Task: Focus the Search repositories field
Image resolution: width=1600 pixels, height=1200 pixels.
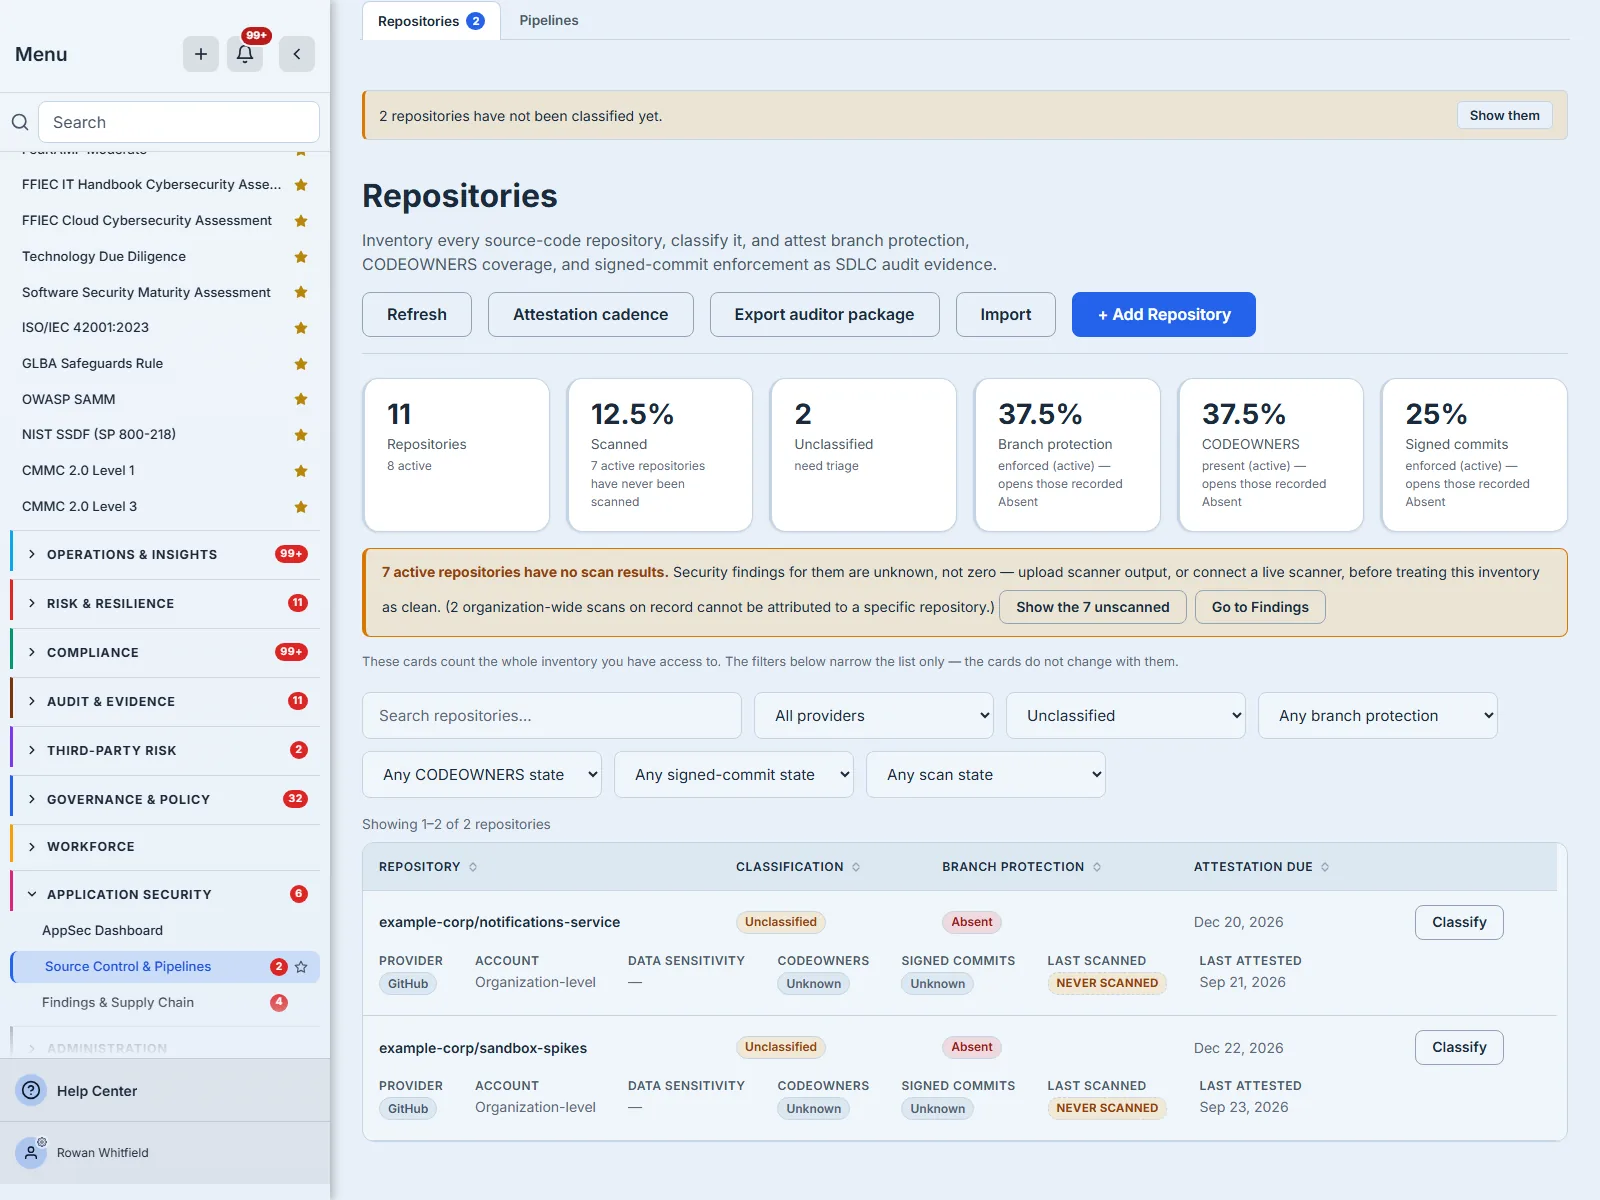Action: (x=552, y=716)
